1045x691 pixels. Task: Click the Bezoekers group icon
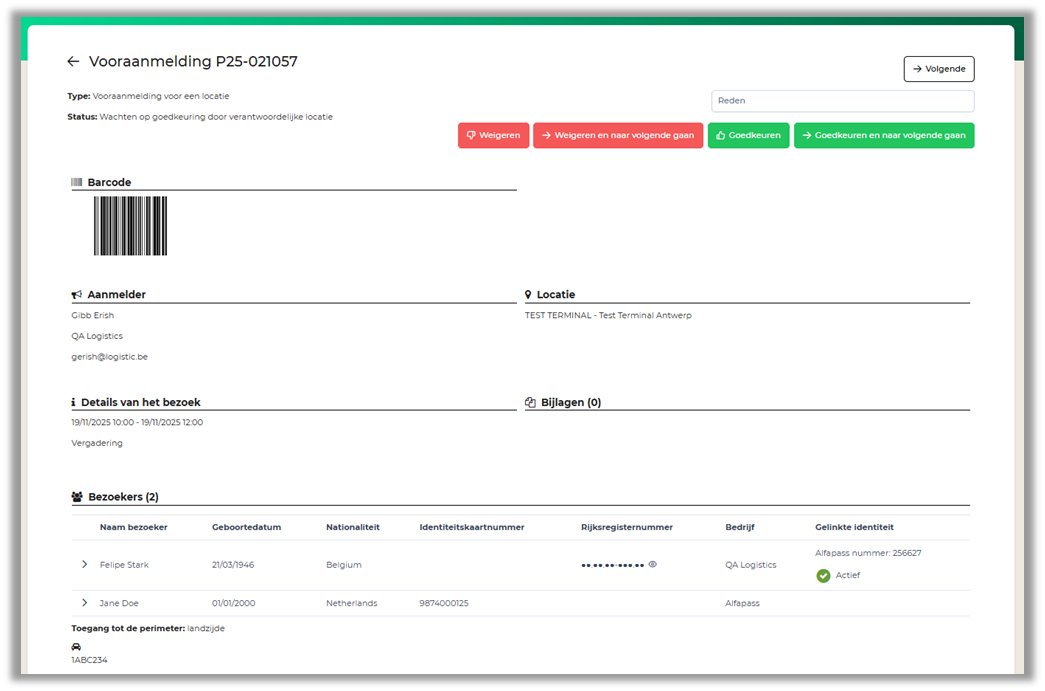point(77,497)
